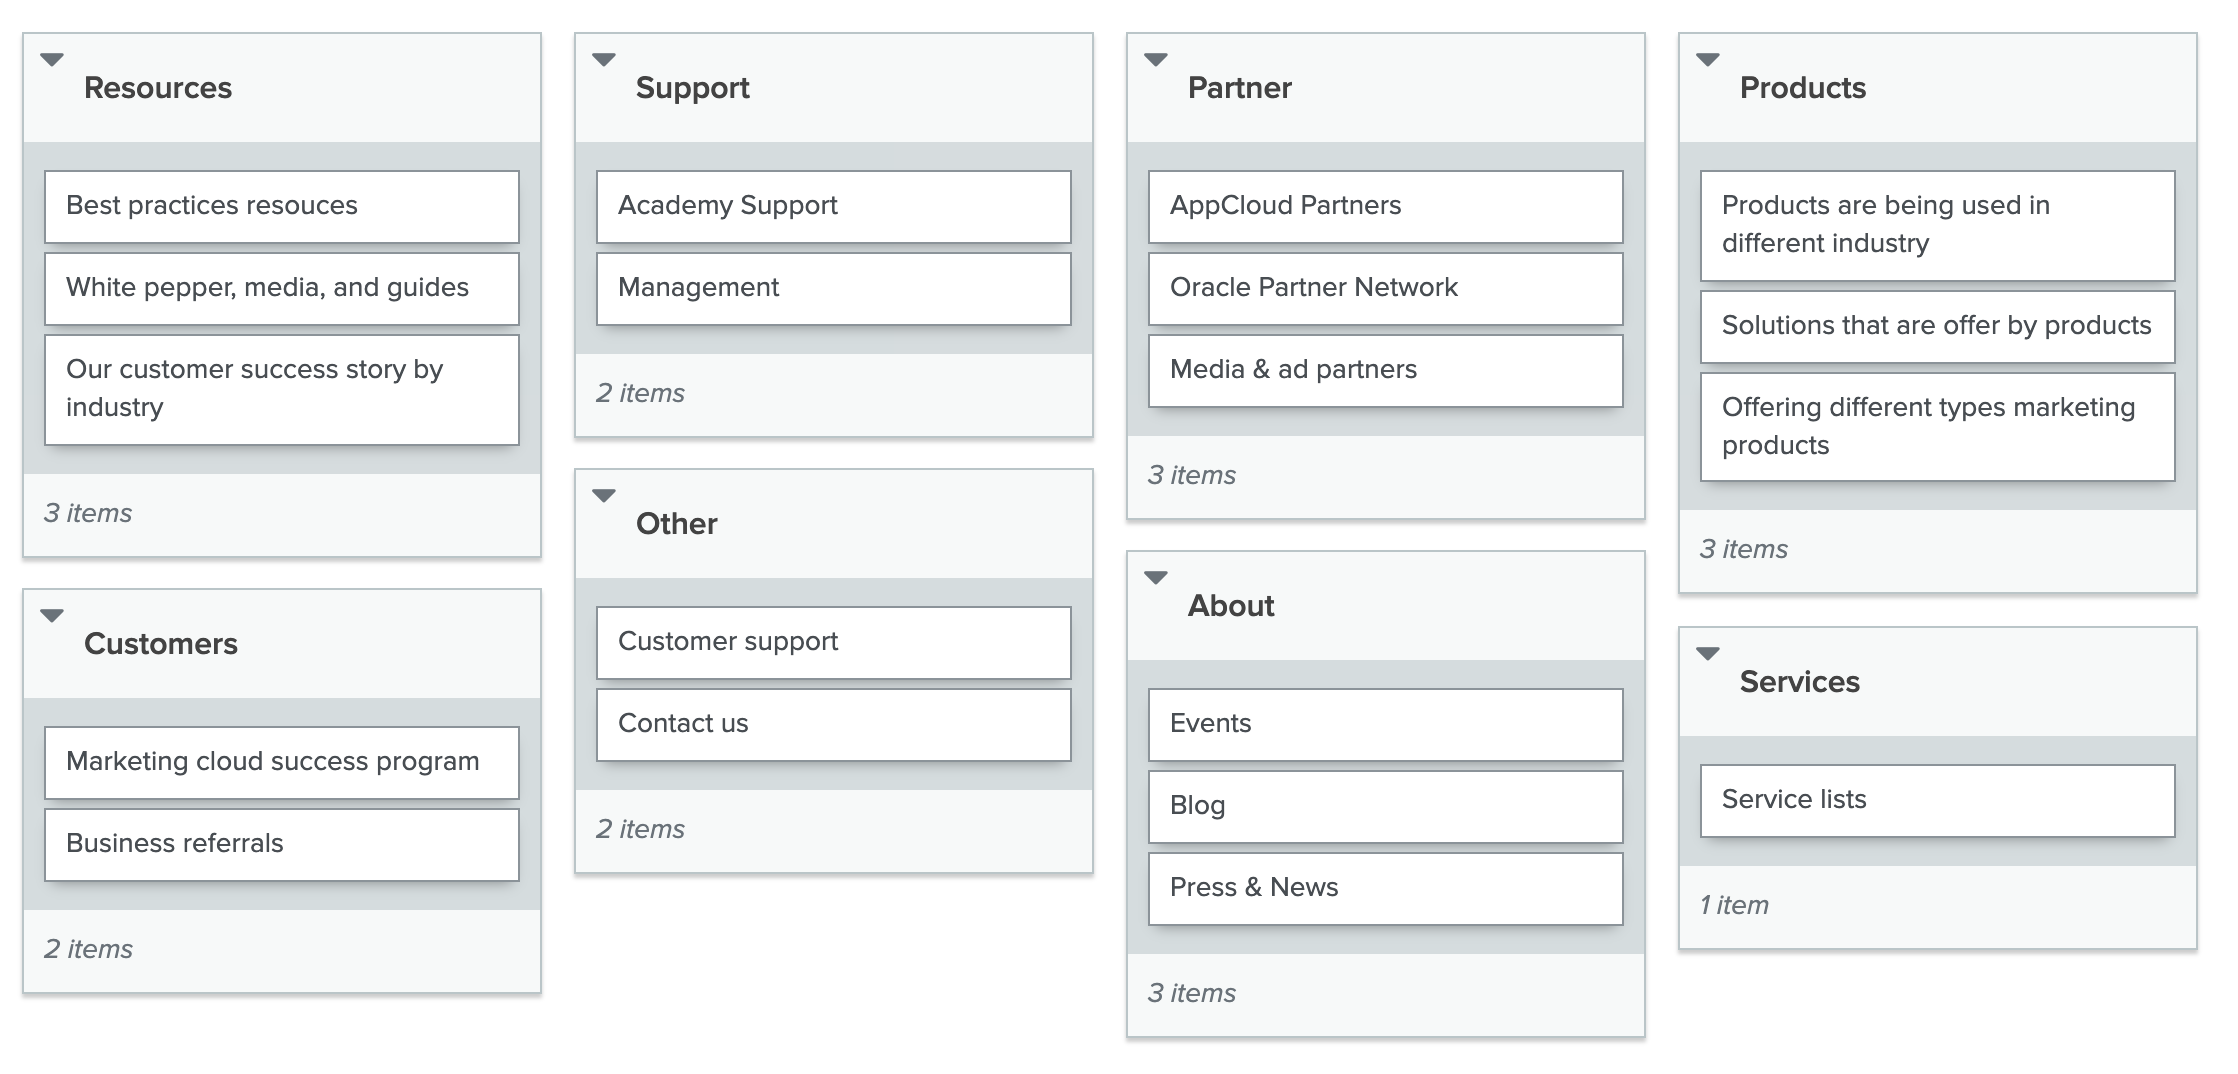This screenshot has height=1074, width=2238.
Task: Collapse the Customers category group
Action: pos(52,616)
